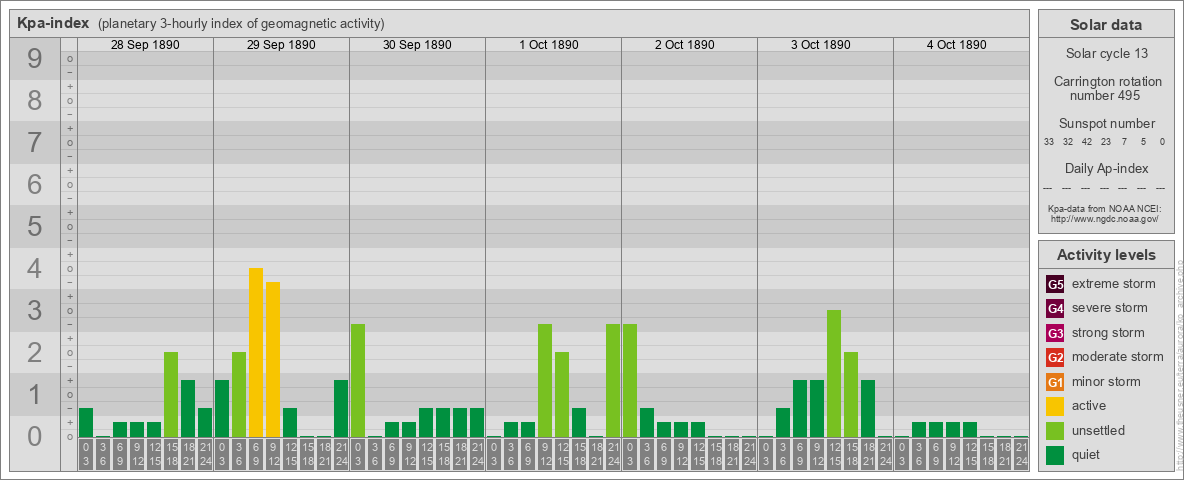Select the '28 Sep 1890' date header
The width and height of the screenshot is (1184, 480).
point(145,45)
